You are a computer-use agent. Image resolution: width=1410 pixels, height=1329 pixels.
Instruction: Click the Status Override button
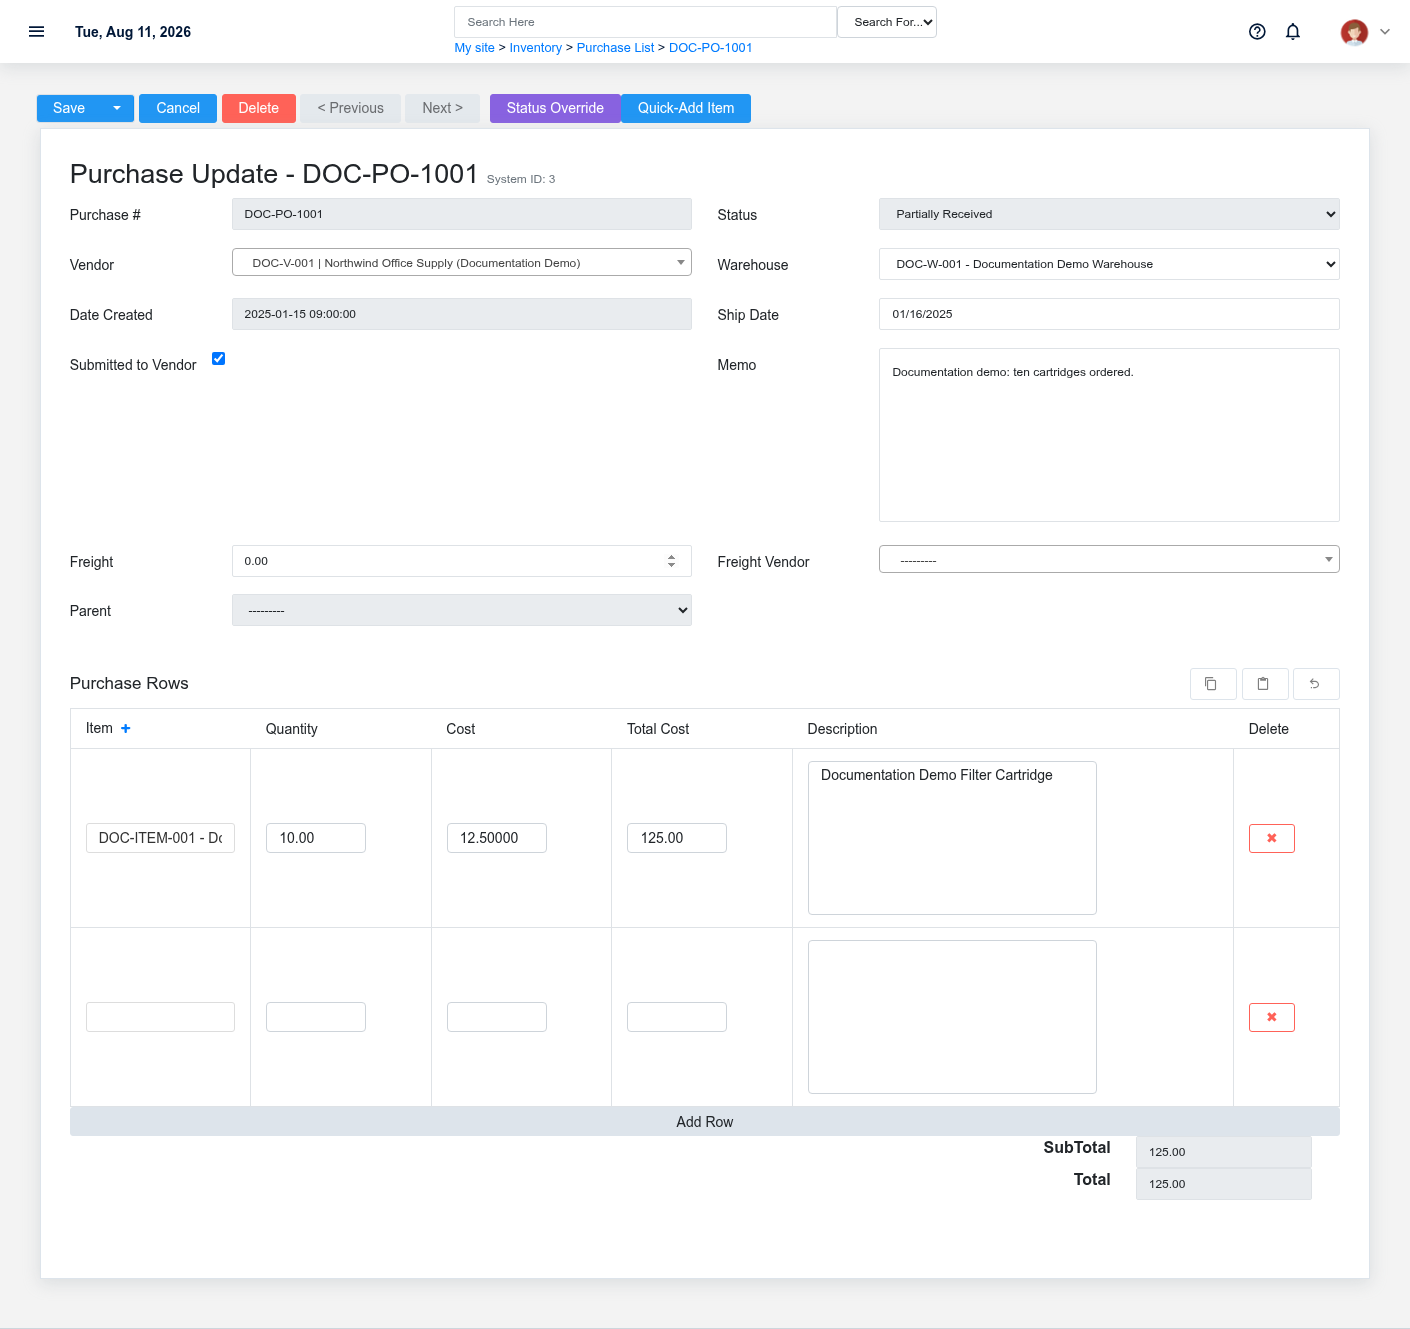click(555, 108)
